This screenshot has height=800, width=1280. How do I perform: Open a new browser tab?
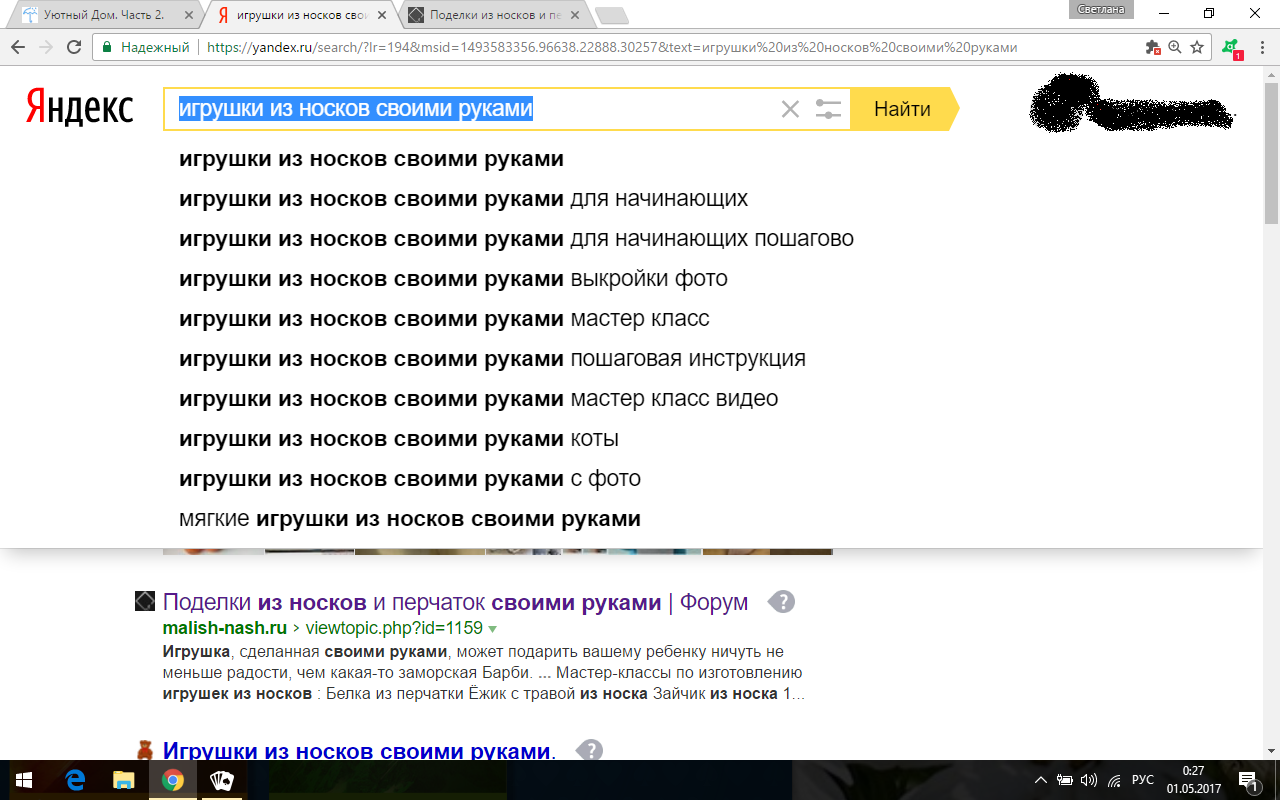pyautogui.click(x=611, y=15)
